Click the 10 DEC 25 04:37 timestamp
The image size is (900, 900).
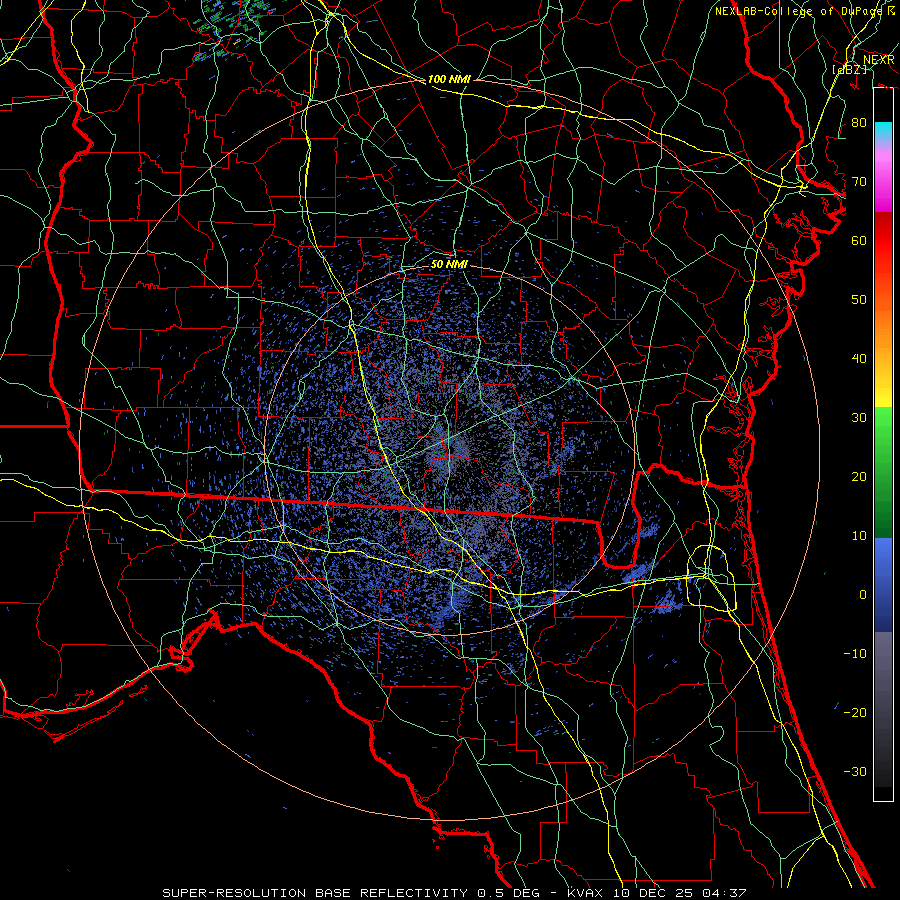pos(680,893)
